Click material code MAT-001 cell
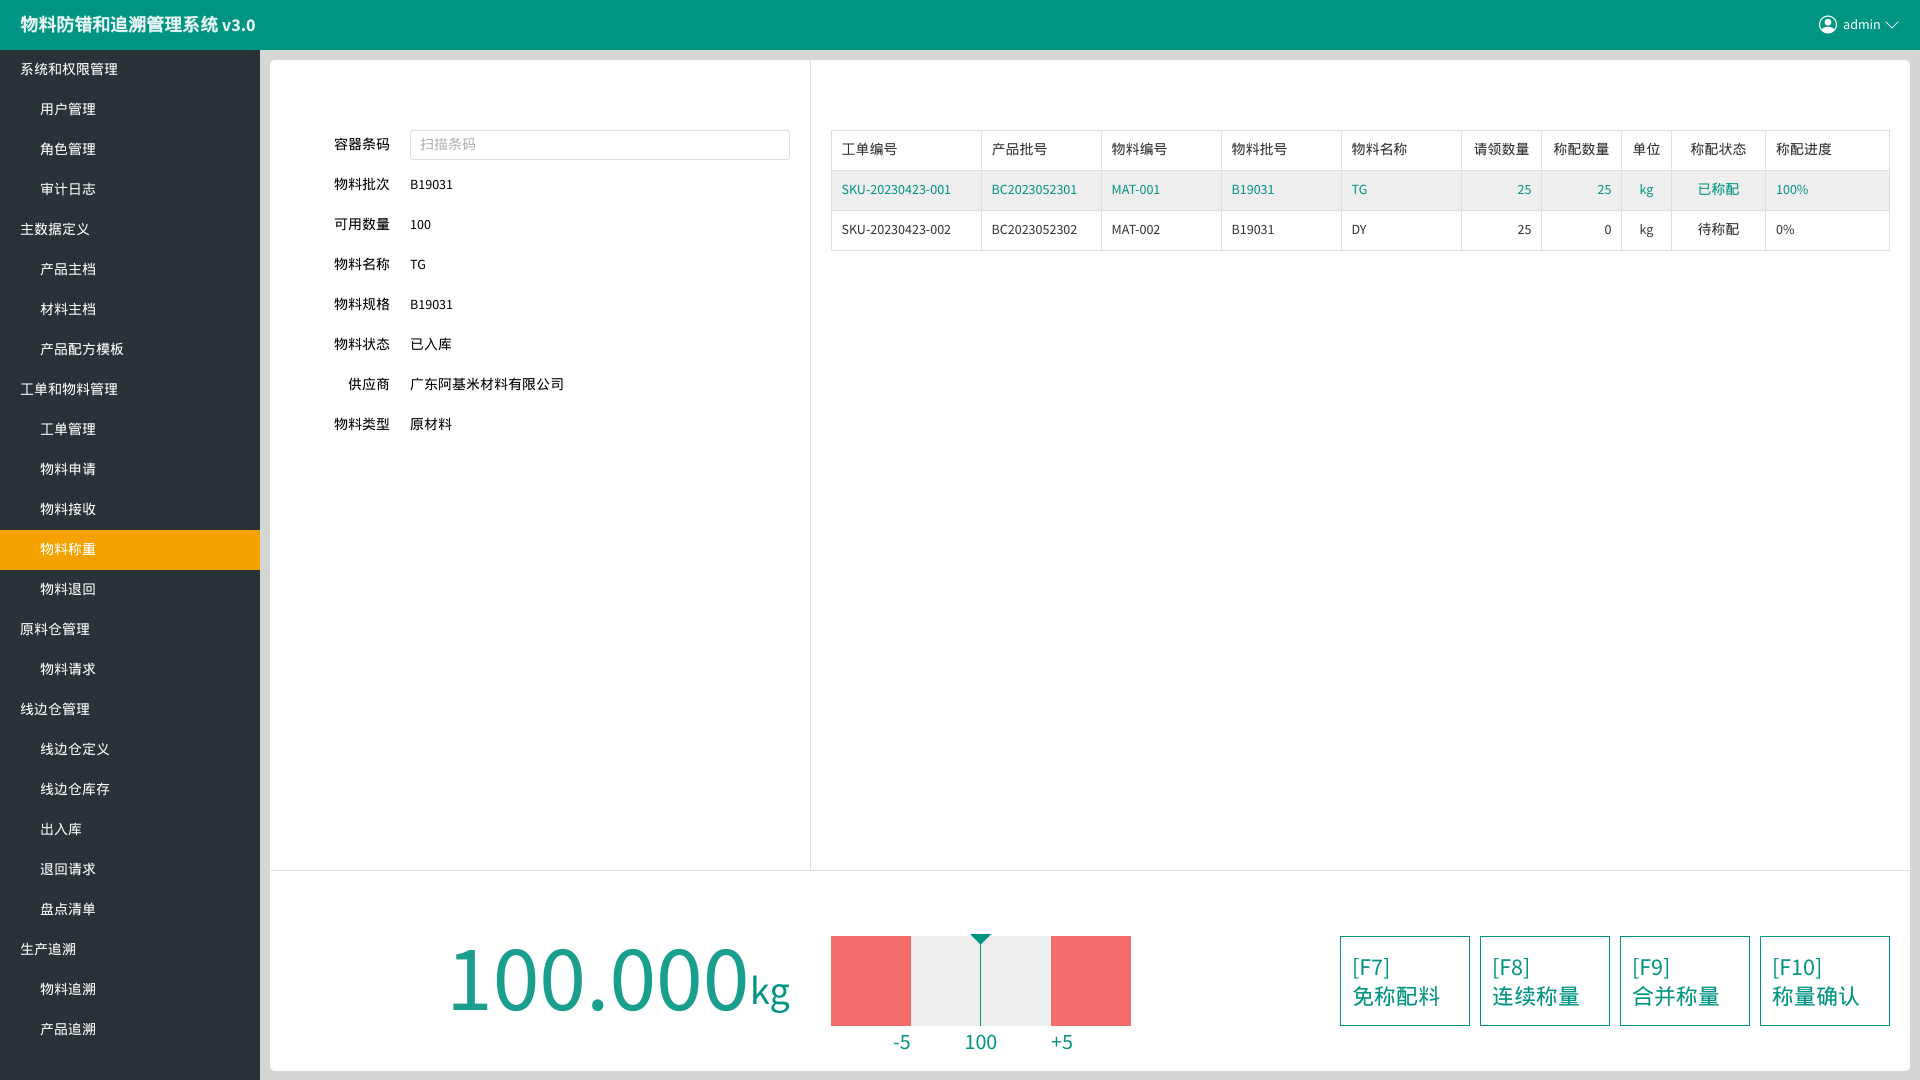 click(x=1161, y=190)
